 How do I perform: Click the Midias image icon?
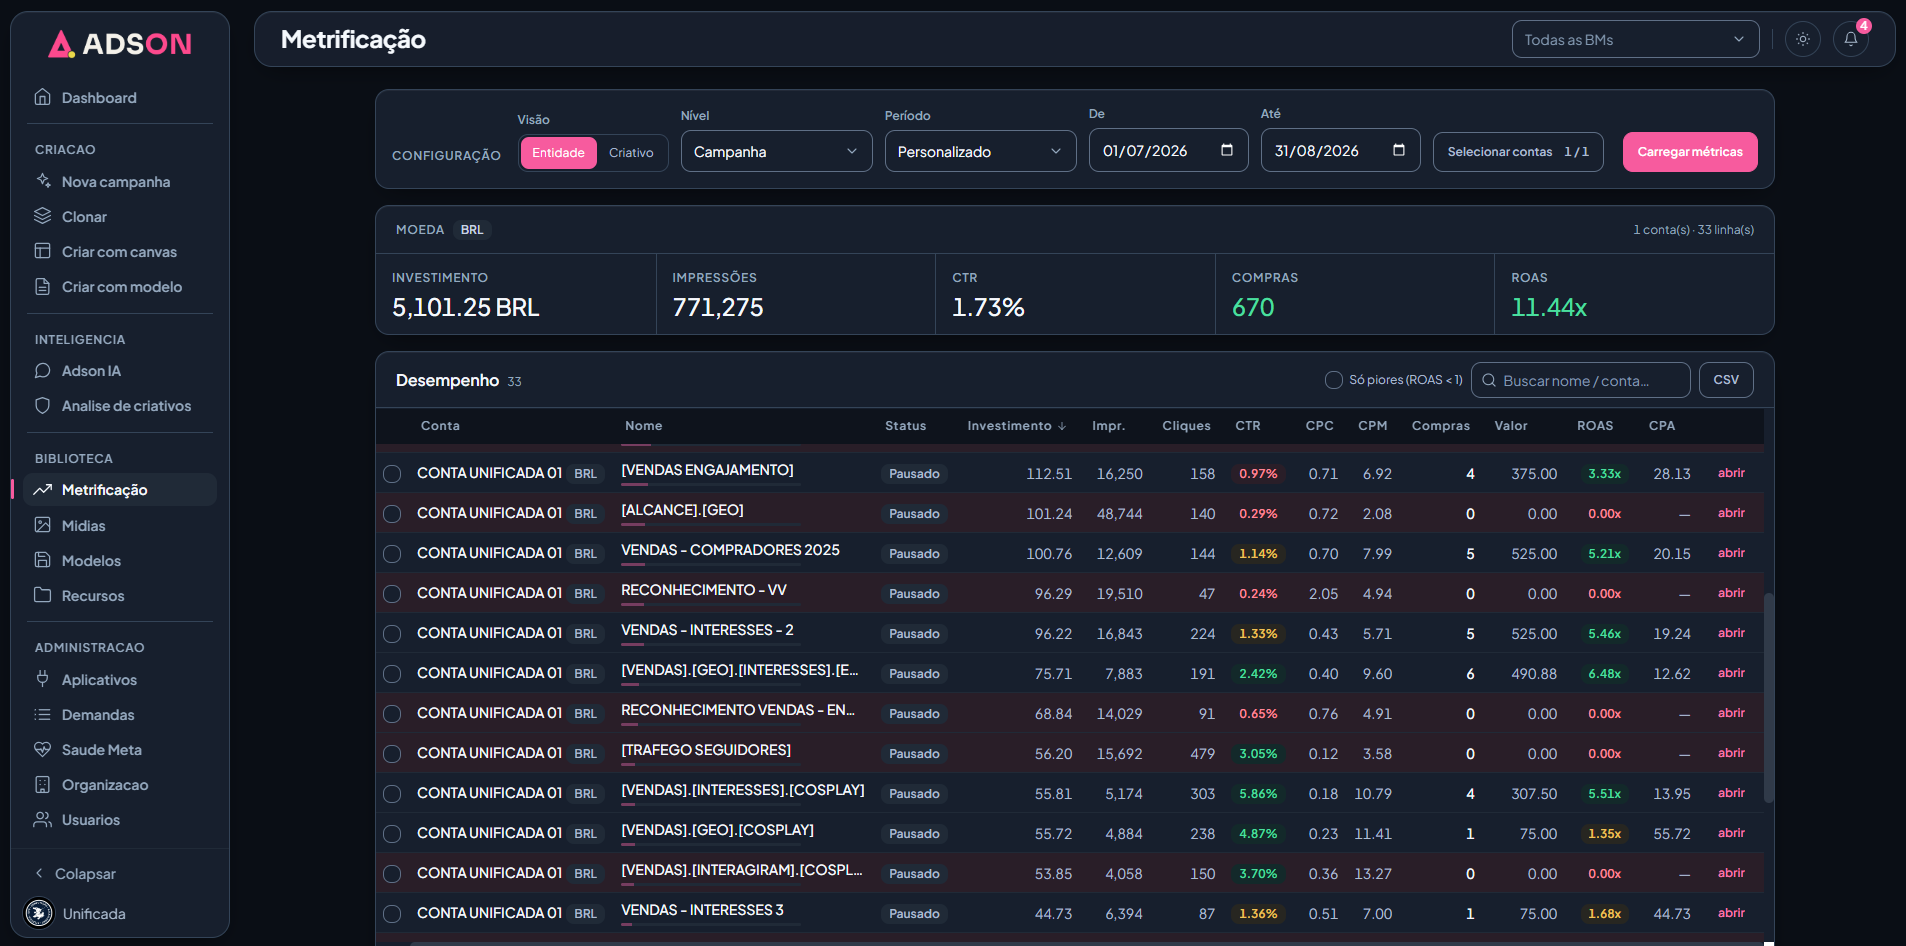point(42,525)
